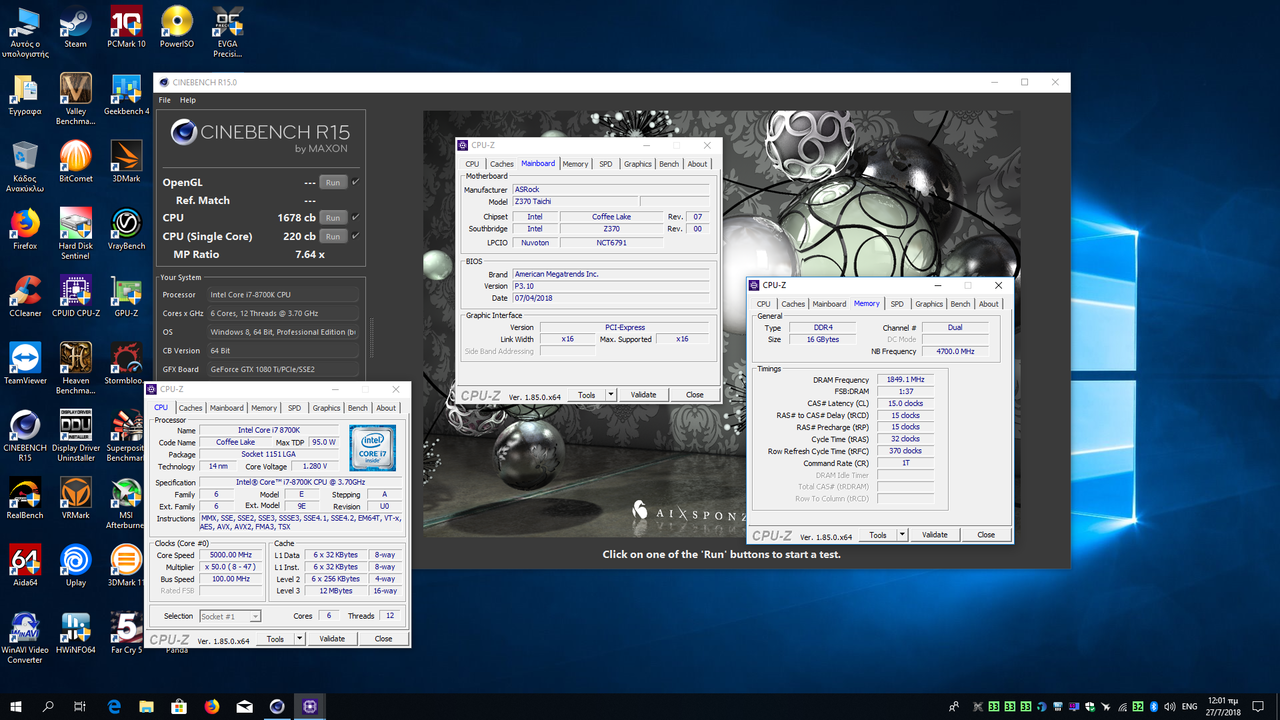Run the OpenGL test in Cinebench

tap(333, 182)
